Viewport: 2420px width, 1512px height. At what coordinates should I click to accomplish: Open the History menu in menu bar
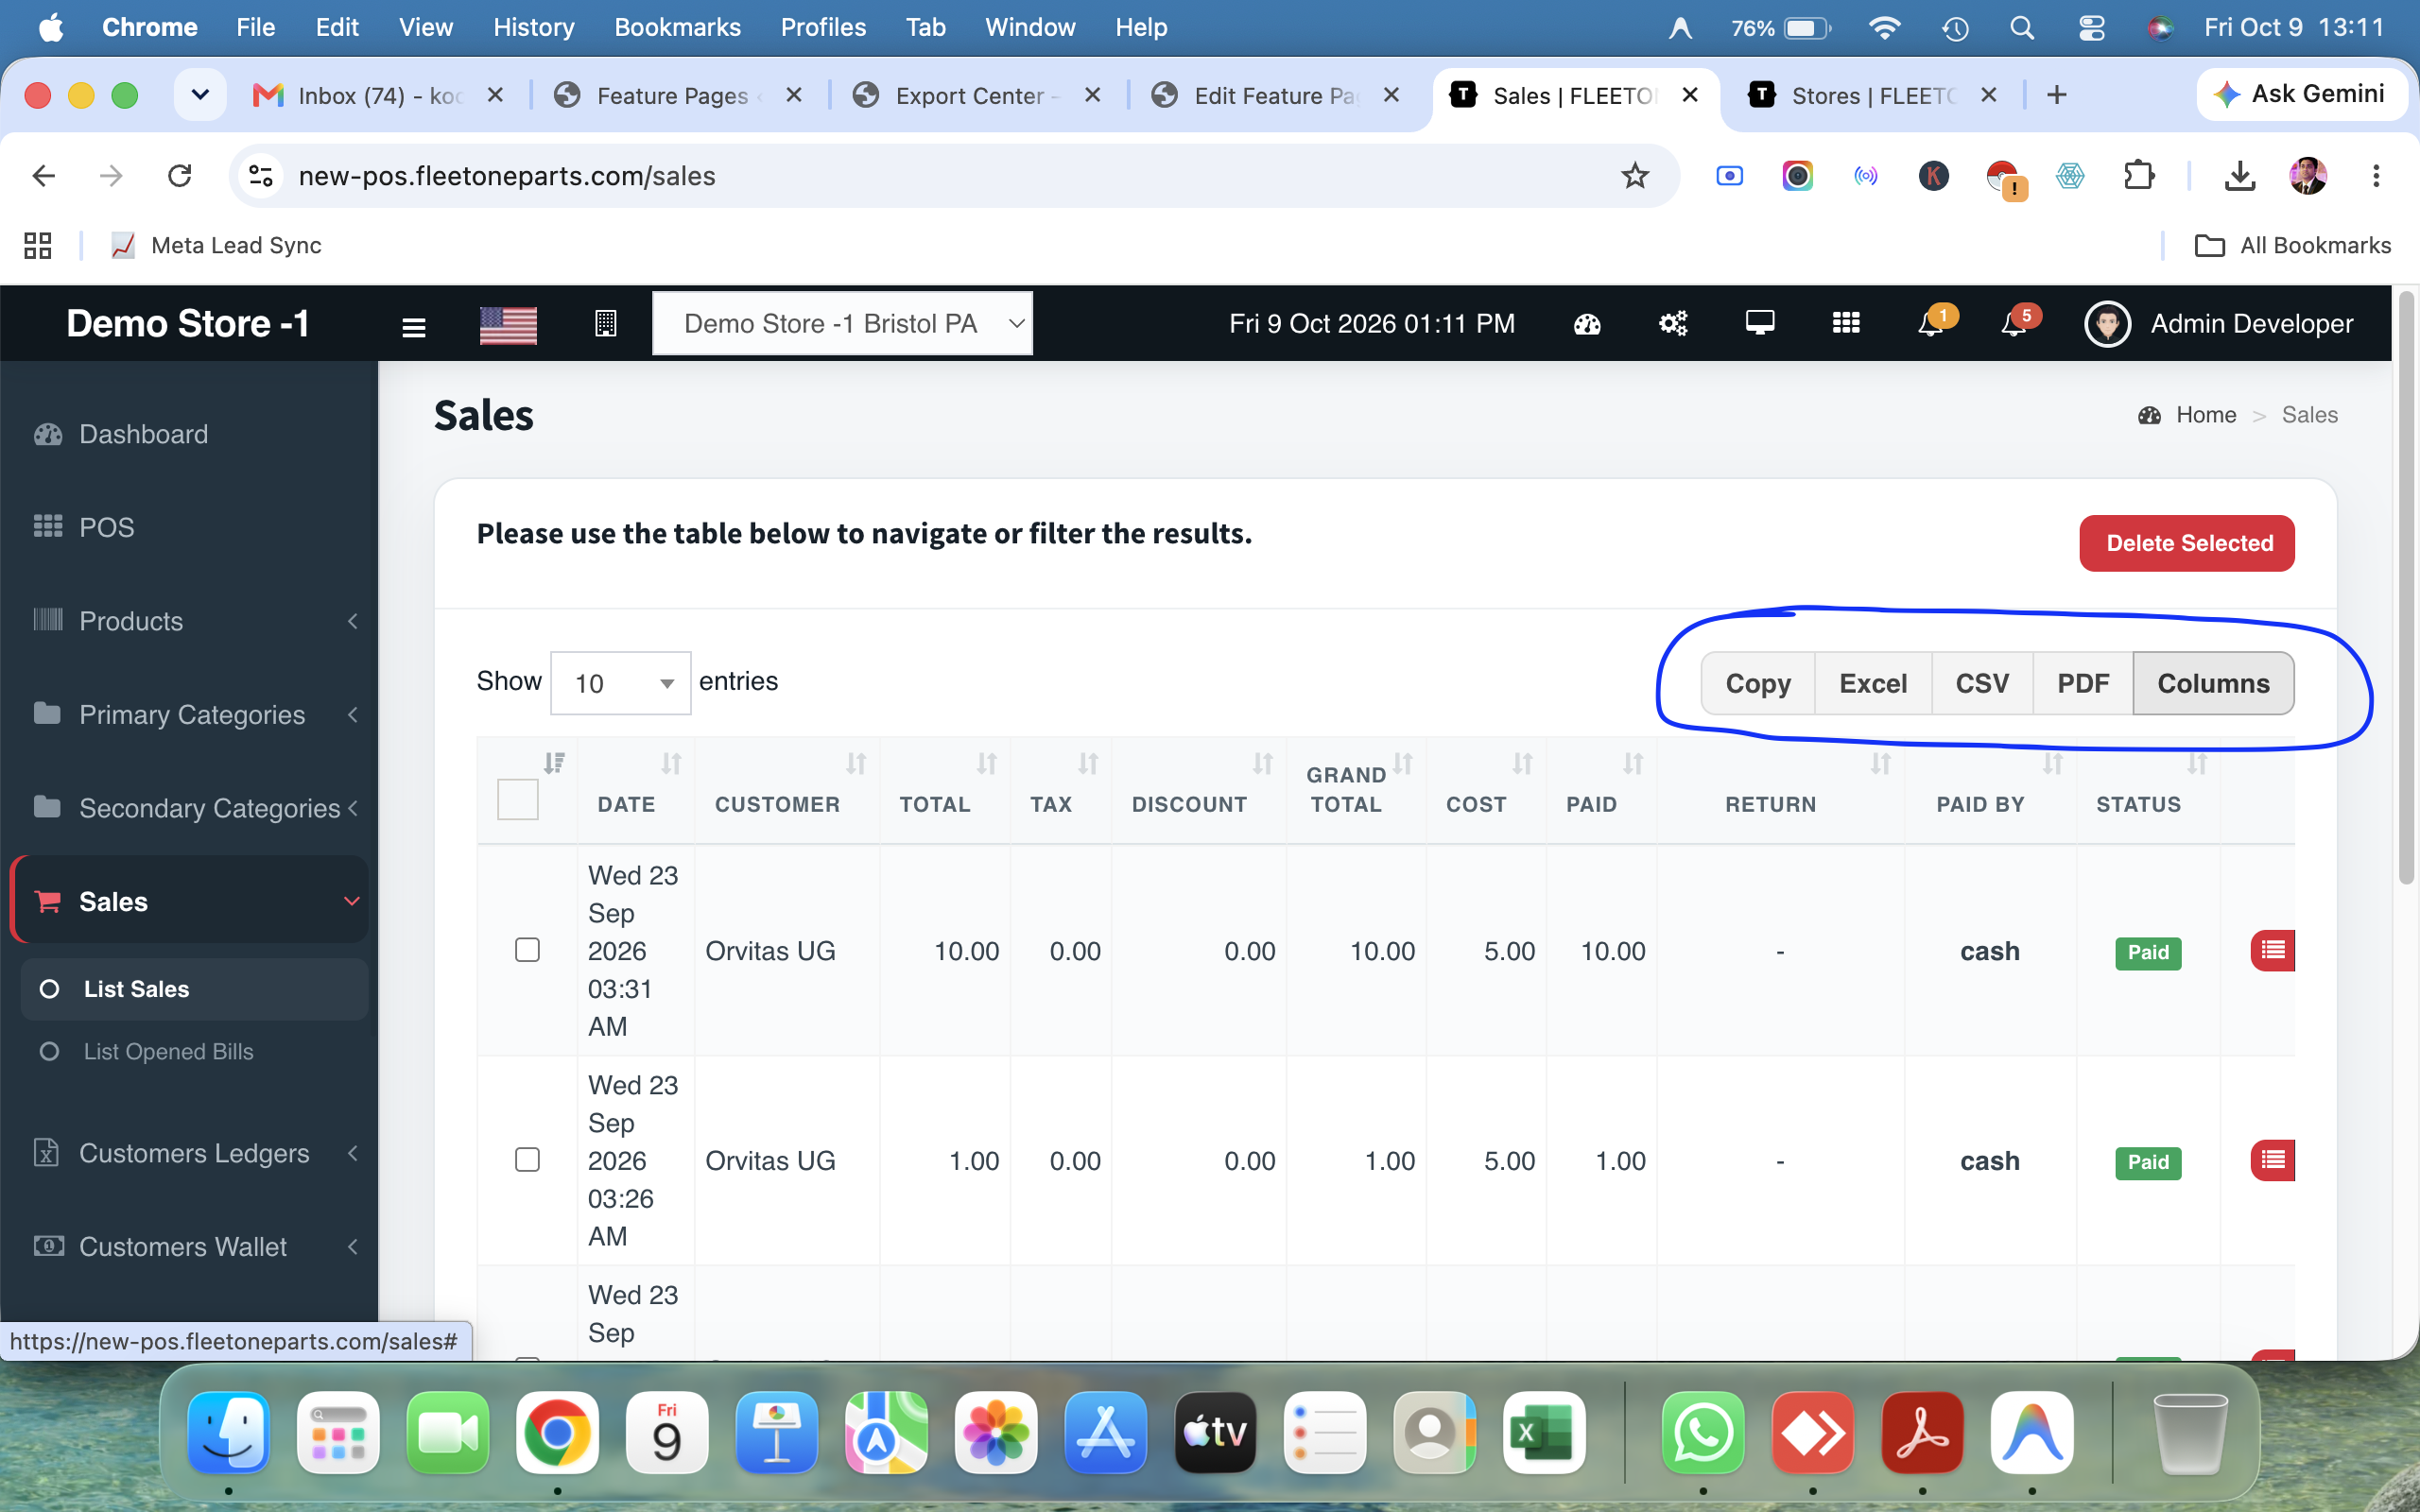533,27
